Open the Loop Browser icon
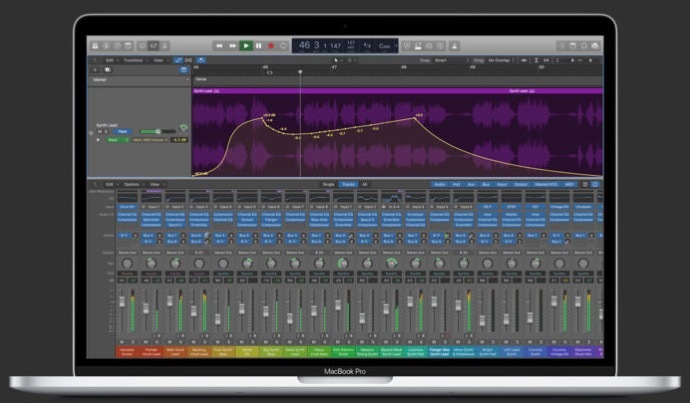This screenshot has height=403, width=690. 584,46
